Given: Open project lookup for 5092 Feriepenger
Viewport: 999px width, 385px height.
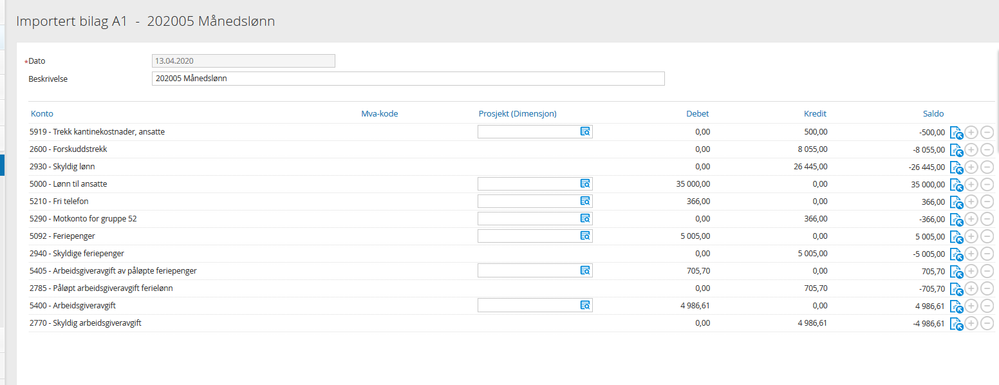Looking at the screenshot, I should pyautogui.click(x=586, y=236).
